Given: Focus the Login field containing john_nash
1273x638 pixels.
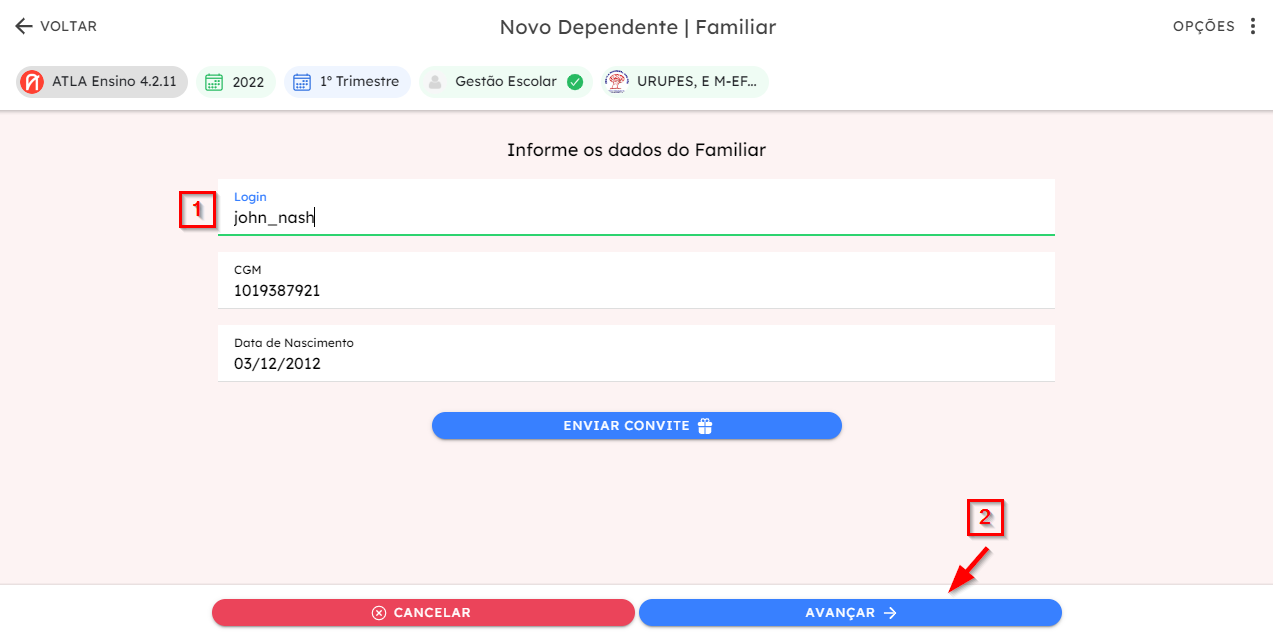Looking at the screenshot, I should (636, 207).
